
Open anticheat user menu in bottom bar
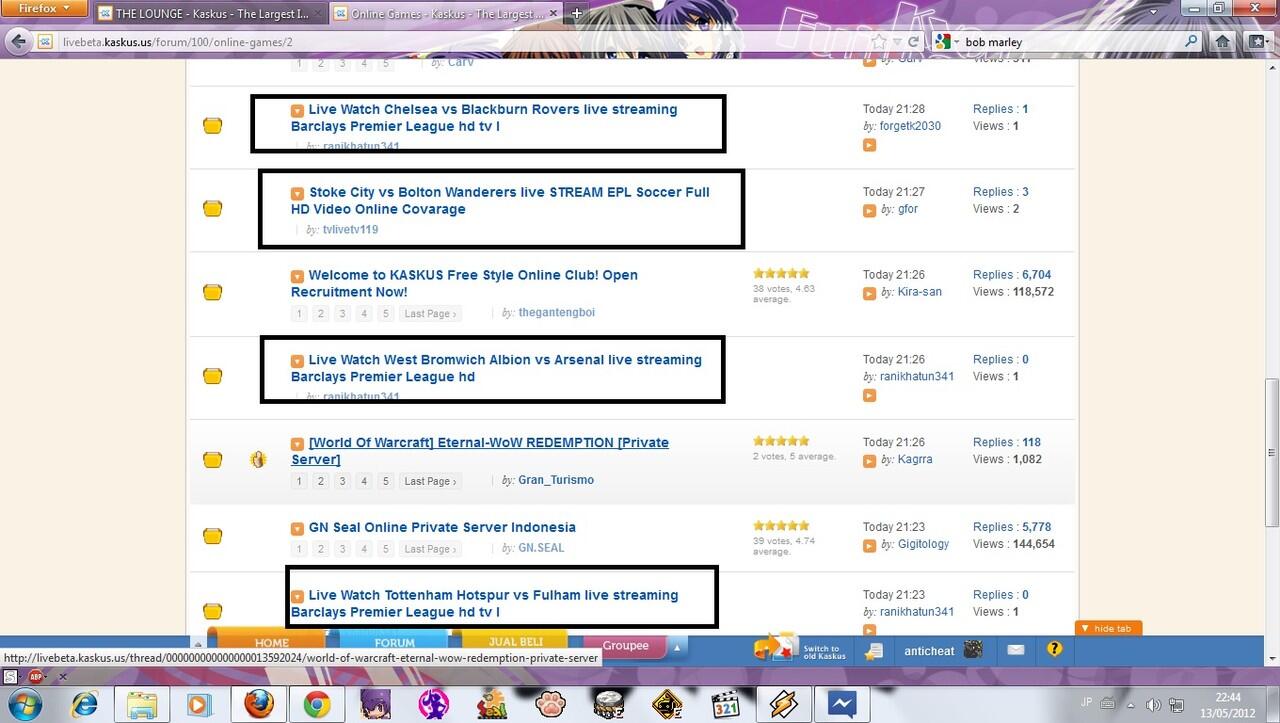tap(942, 650)
